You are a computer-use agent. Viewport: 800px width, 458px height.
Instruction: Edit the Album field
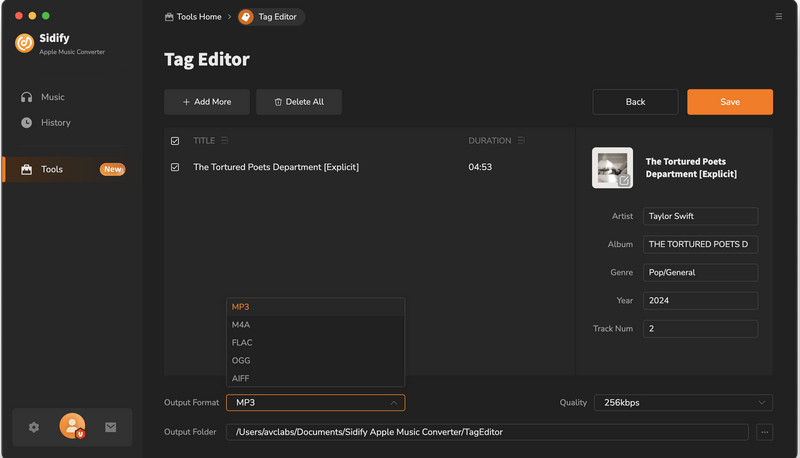coord(700,244)
